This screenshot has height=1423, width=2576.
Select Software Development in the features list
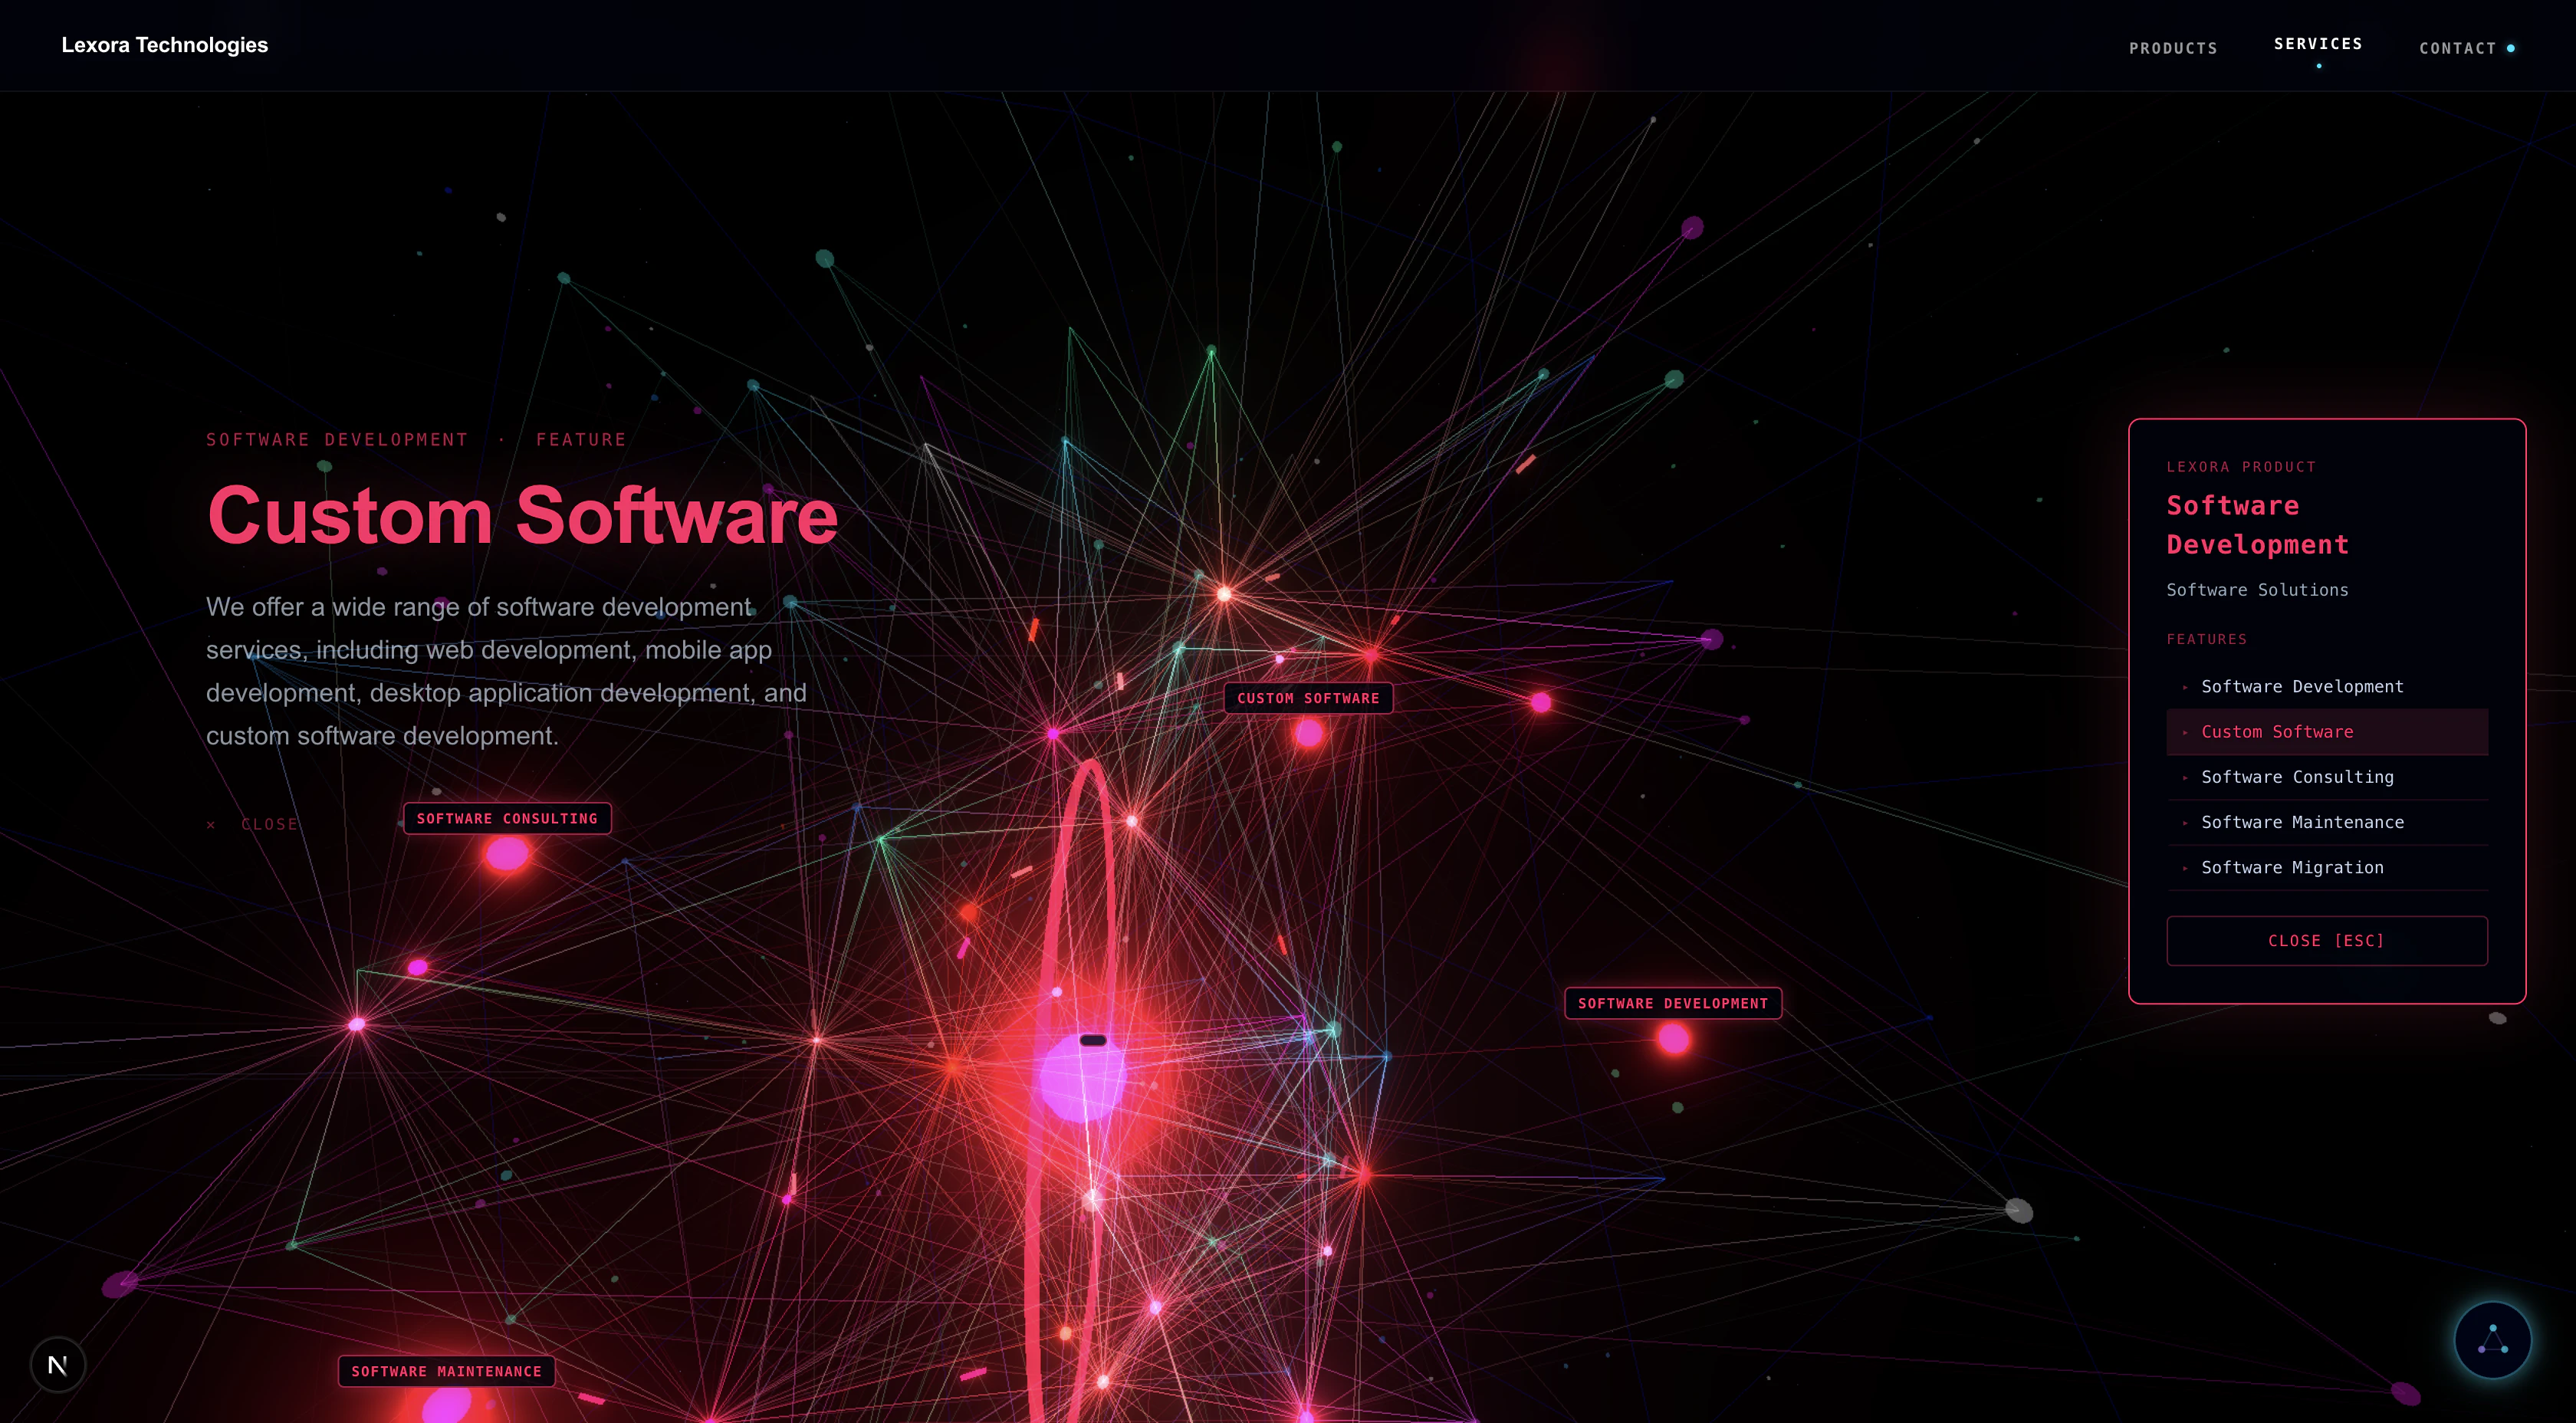tap(2326, 686)
